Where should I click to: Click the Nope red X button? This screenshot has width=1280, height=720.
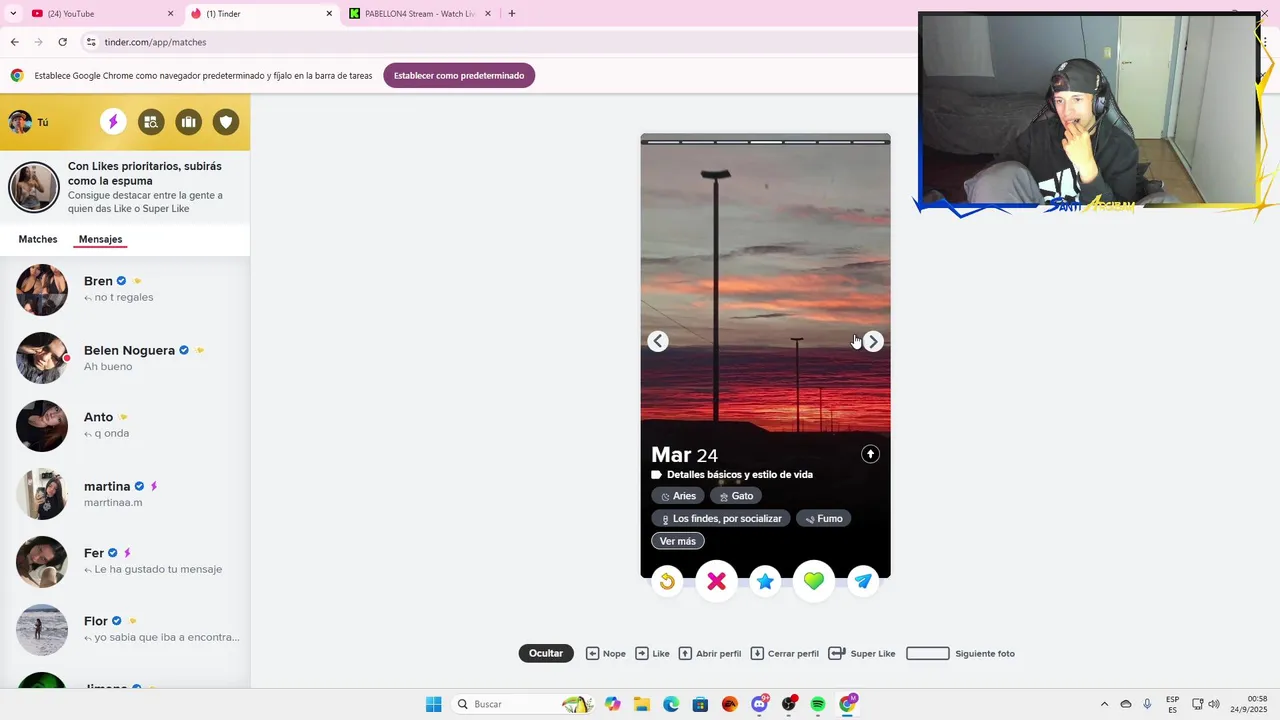pos(716,581)
